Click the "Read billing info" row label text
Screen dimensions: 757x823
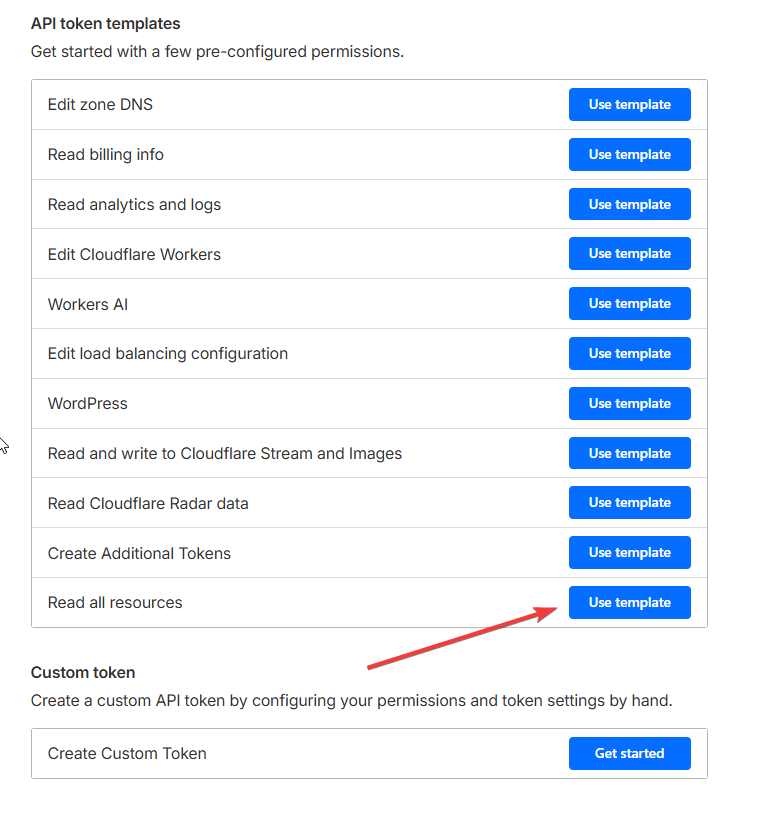(x=106, y=155)
